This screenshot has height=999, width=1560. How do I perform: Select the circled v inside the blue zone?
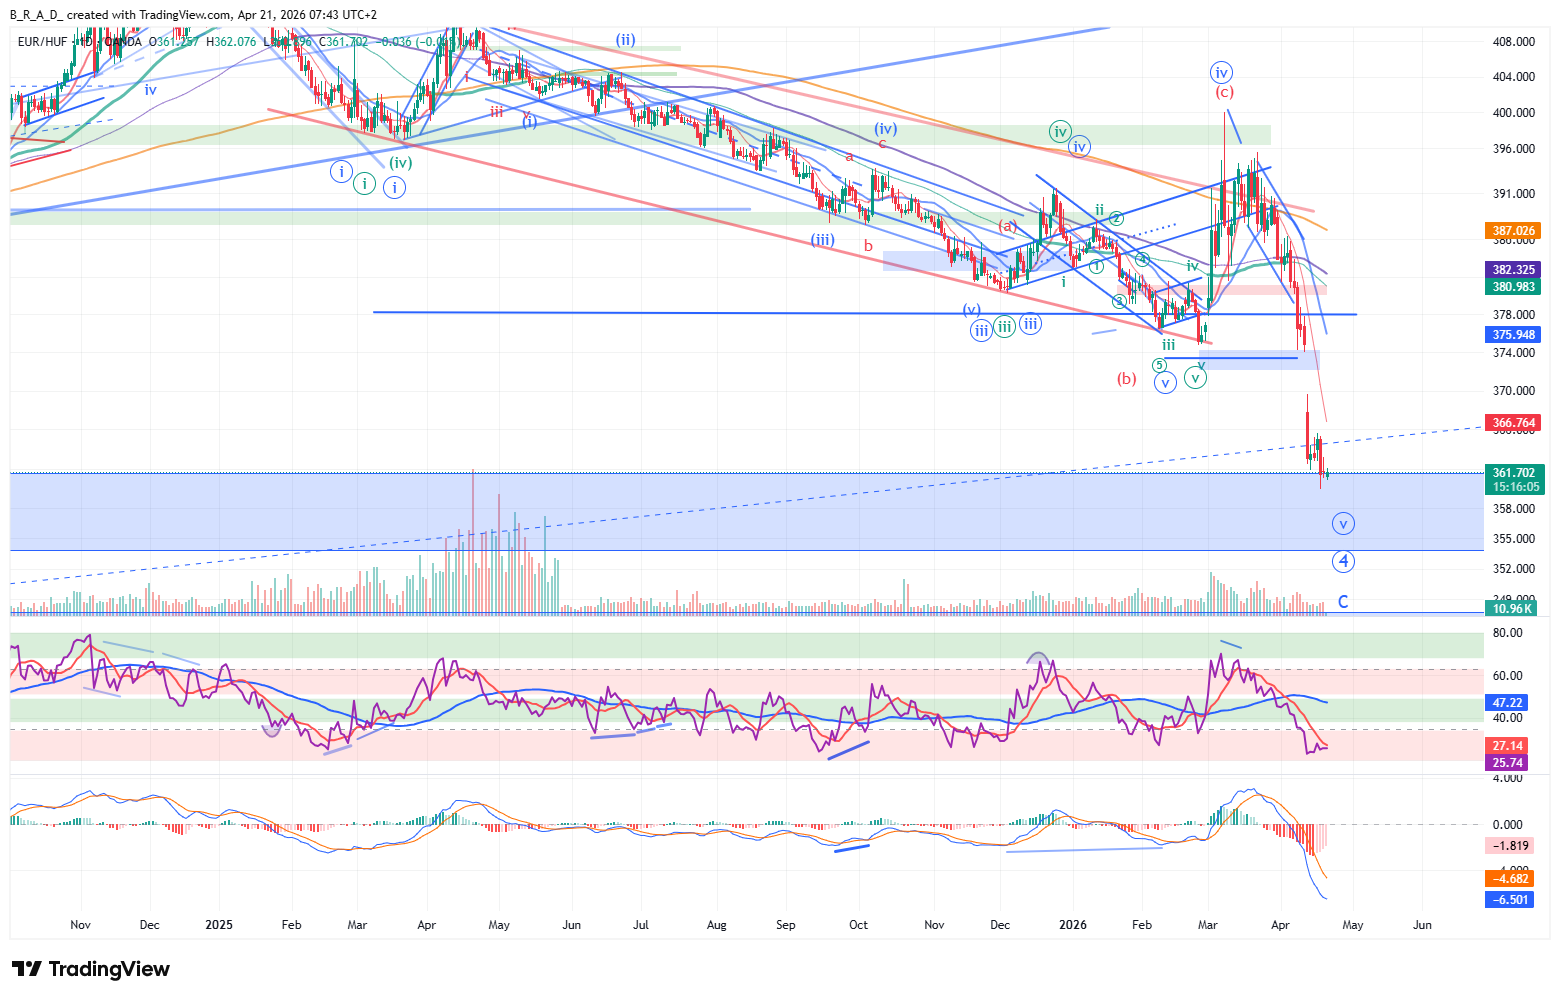(x=1343, y=523)
